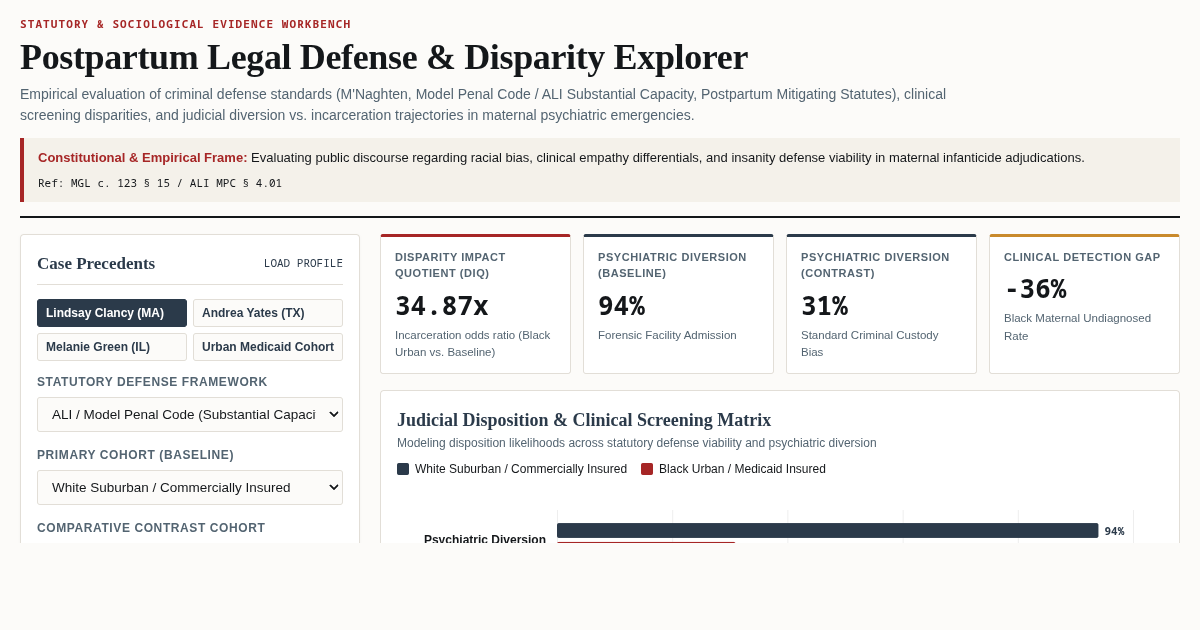Choose the Melanie Green (IL) precedent
This screenshot has width=1200, height=630.
pyautogui.click(x=112, y=347)
